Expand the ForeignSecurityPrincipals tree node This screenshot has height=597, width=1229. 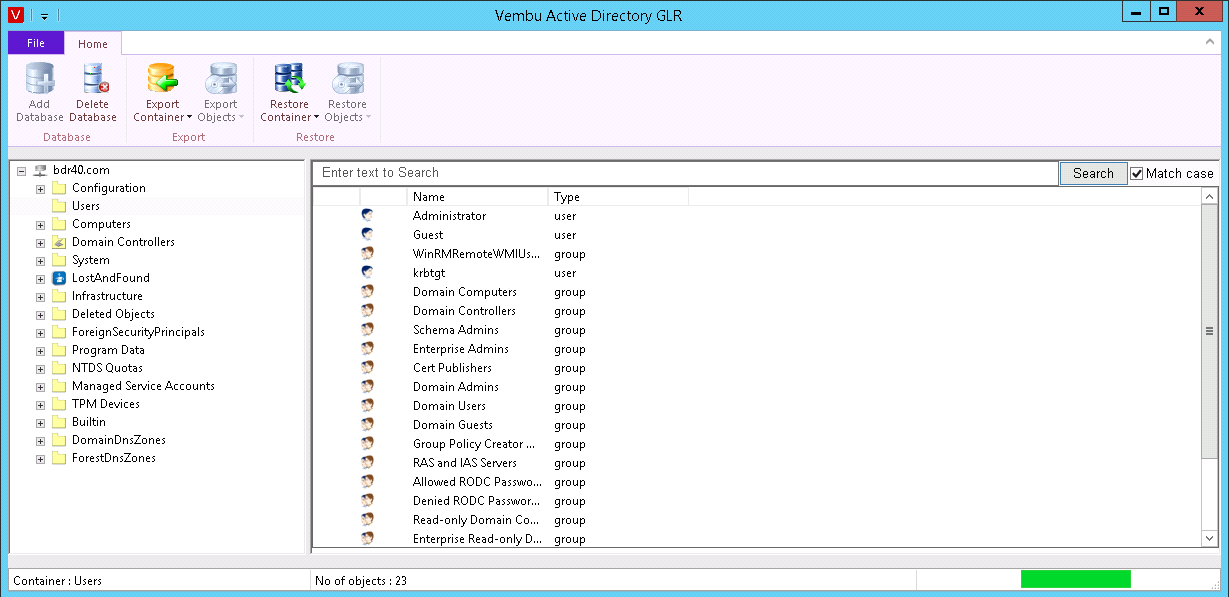[x=40, y=332]
